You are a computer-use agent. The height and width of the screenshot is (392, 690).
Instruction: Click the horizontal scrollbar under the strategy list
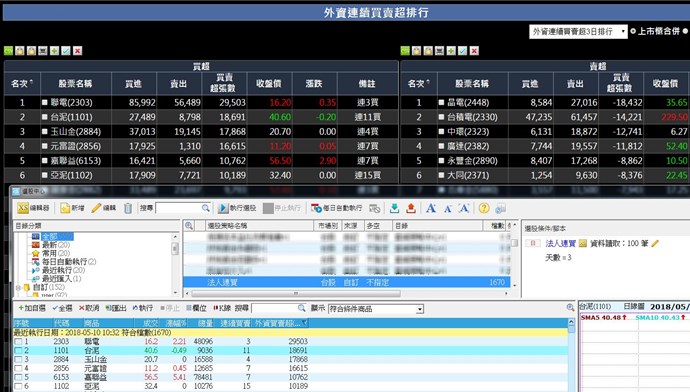click(x=296, y=293)
